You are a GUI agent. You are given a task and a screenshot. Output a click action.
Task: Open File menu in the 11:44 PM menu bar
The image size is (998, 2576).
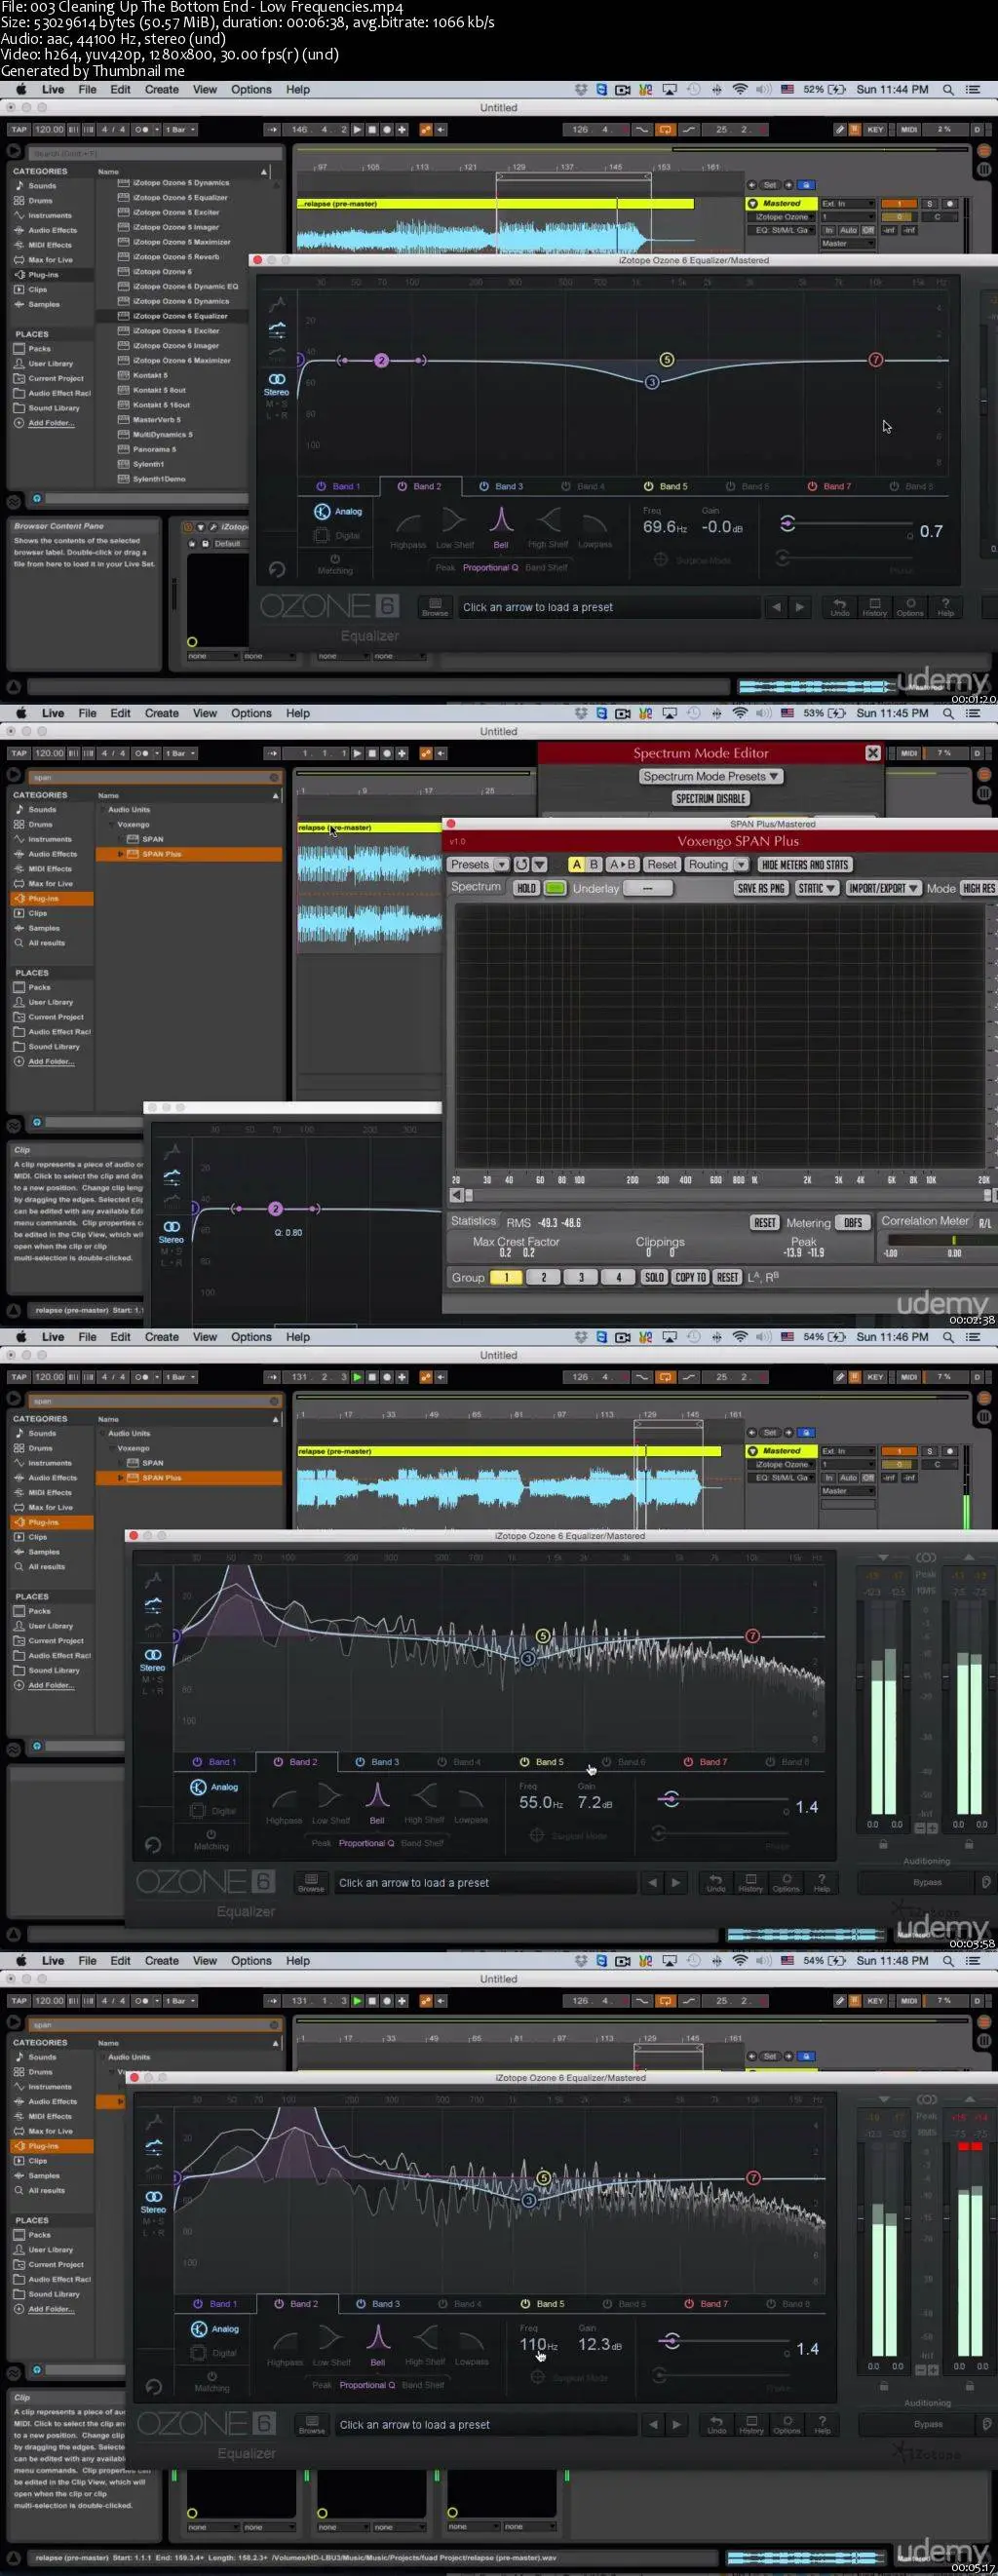click(88, 89)
